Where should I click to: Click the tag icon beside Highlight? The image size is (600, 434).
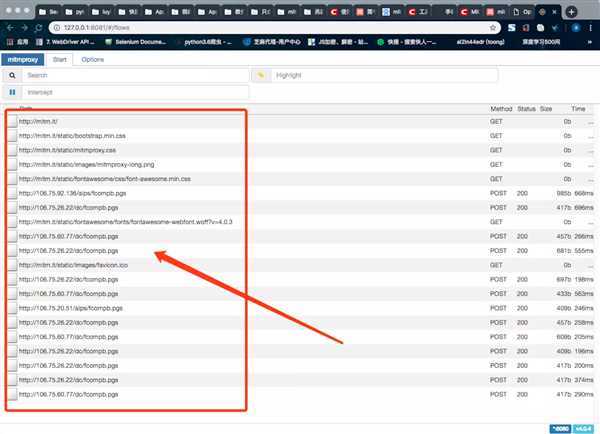coord(261,75)
